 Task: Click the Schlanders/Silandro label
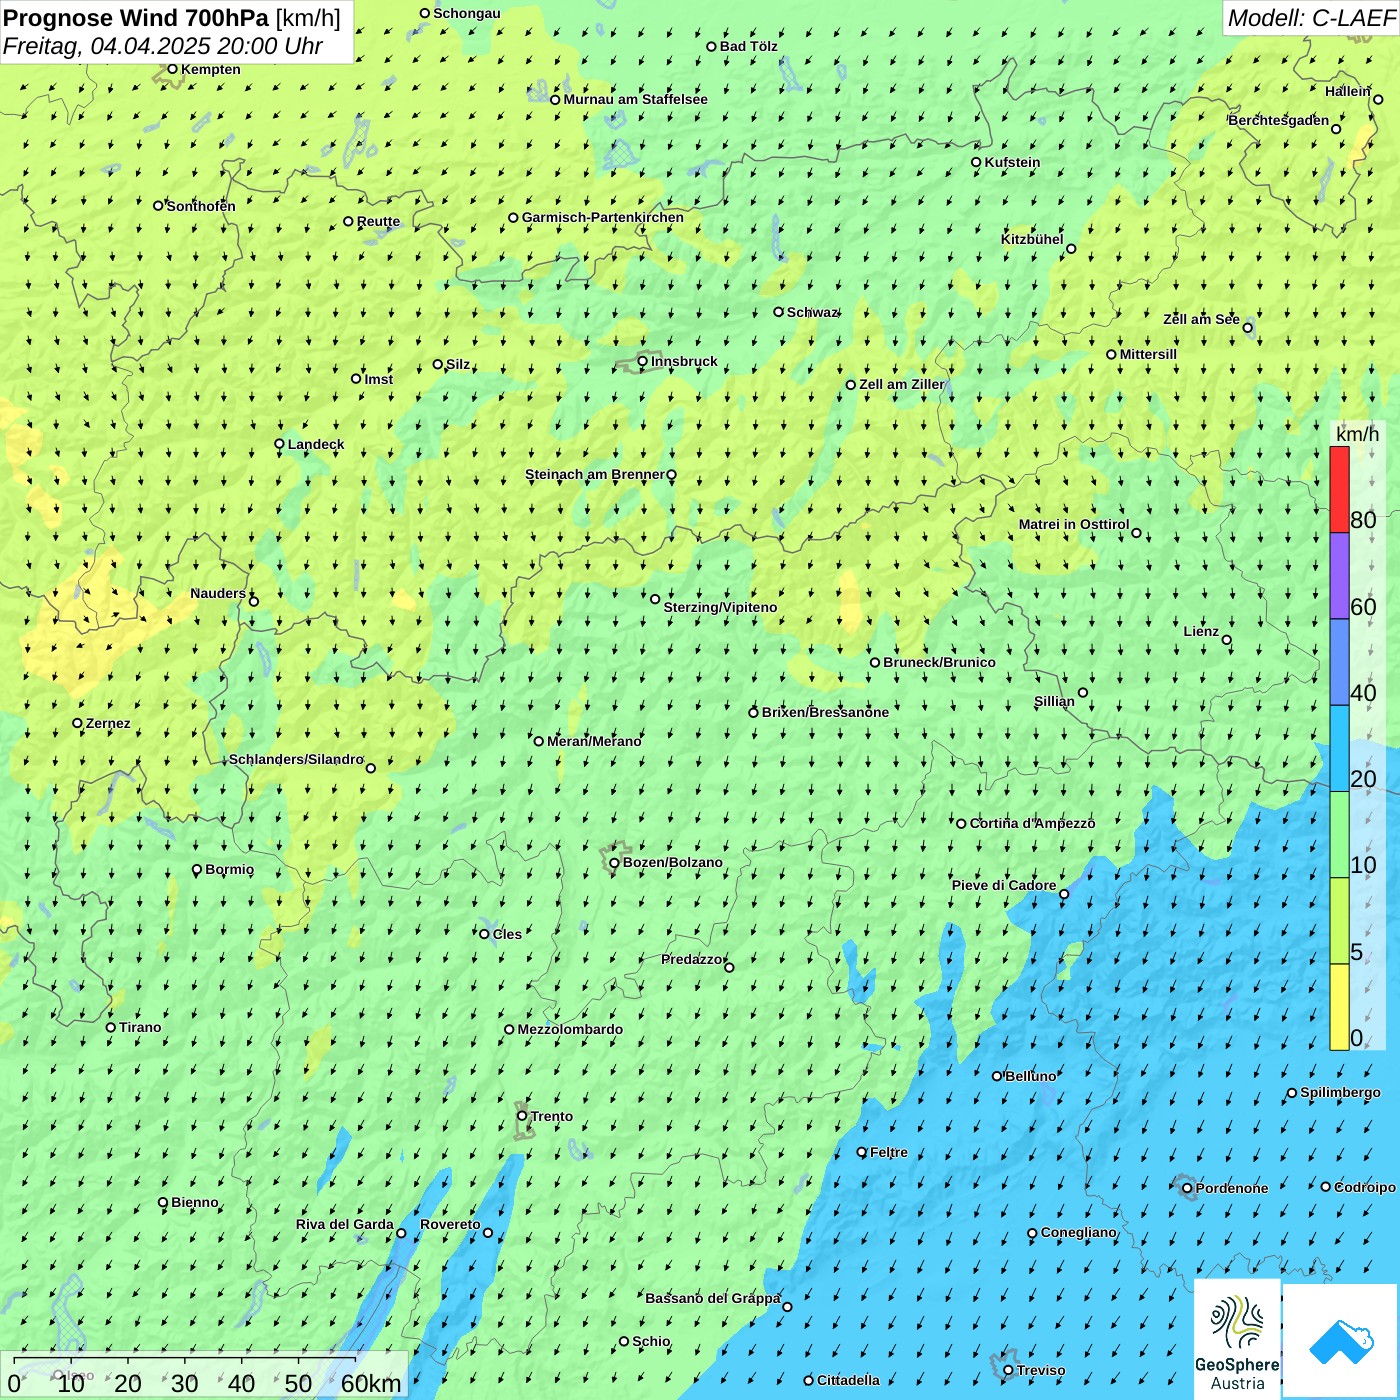296,759
